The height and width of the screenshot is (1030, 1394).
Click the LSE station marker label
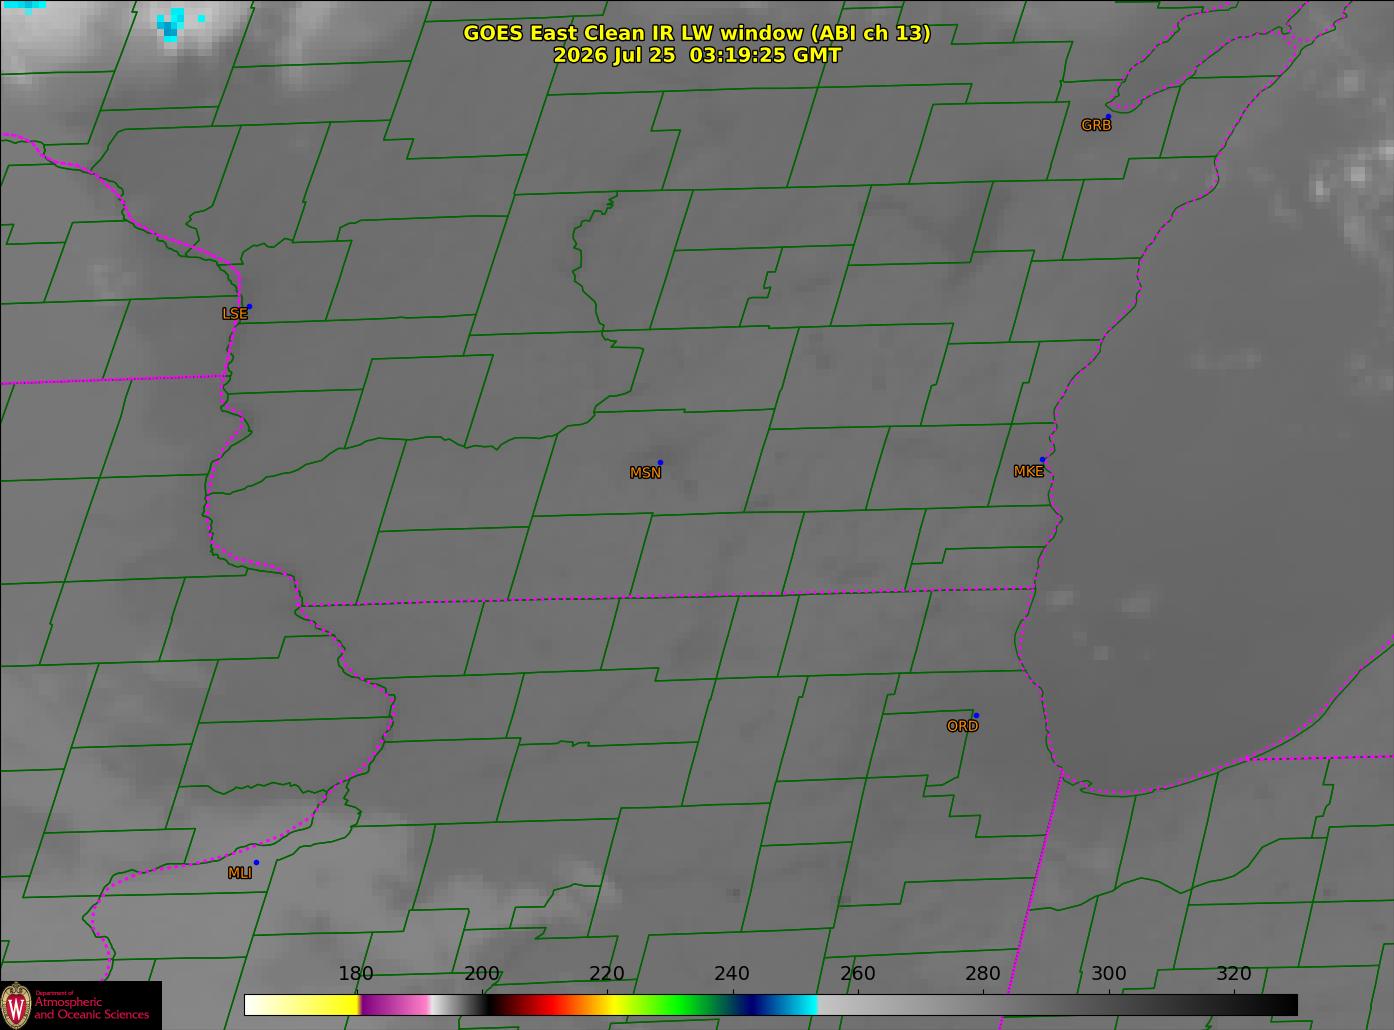[234, 313]
